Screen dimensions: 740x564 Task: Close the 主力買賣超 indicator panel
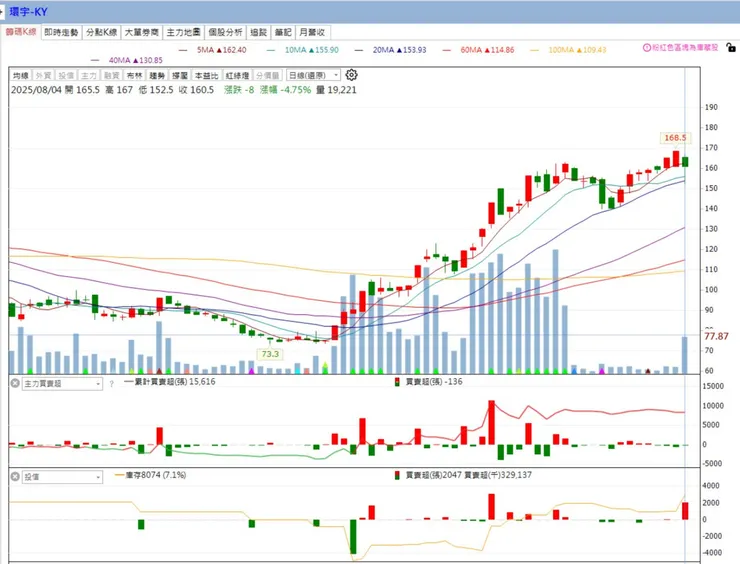[15, 383]
